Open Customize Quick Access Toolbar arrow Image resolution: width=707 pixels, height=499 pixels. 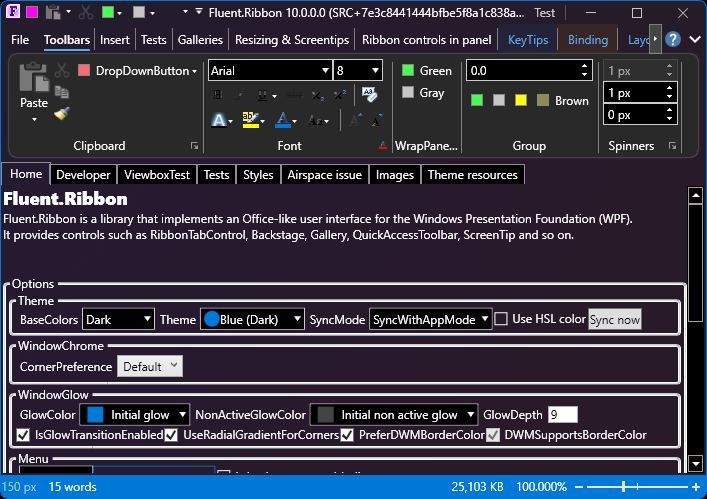click(199, 12)
